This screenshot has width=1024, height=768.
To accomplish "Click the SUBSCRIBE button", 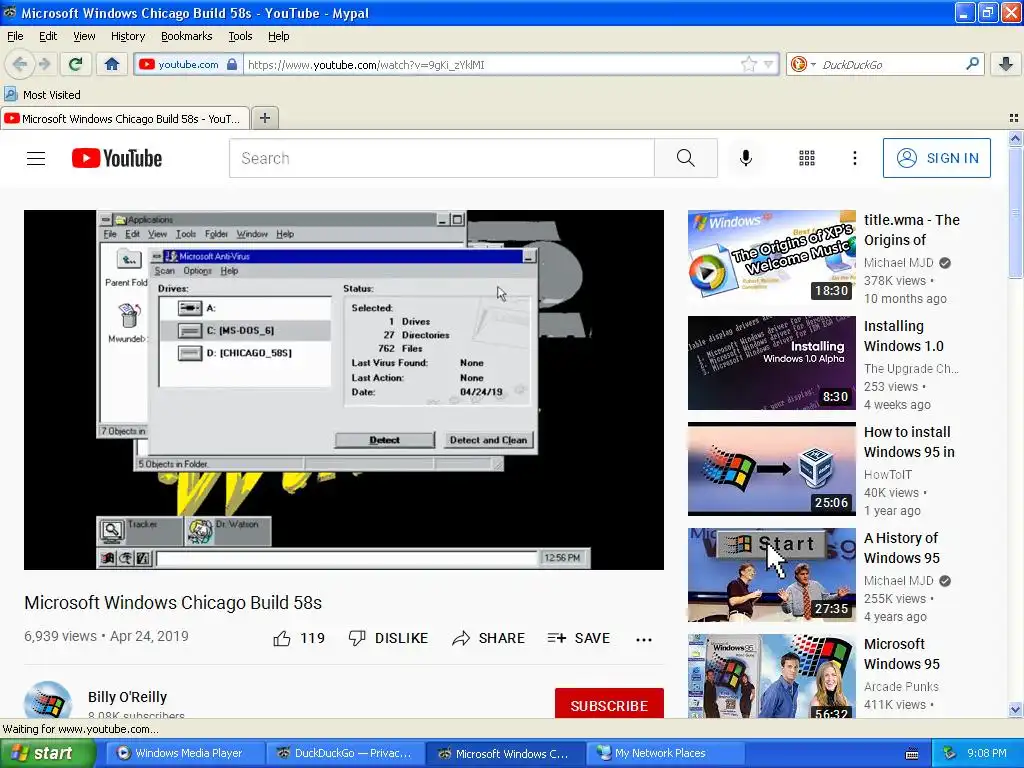I will [609, 704].
